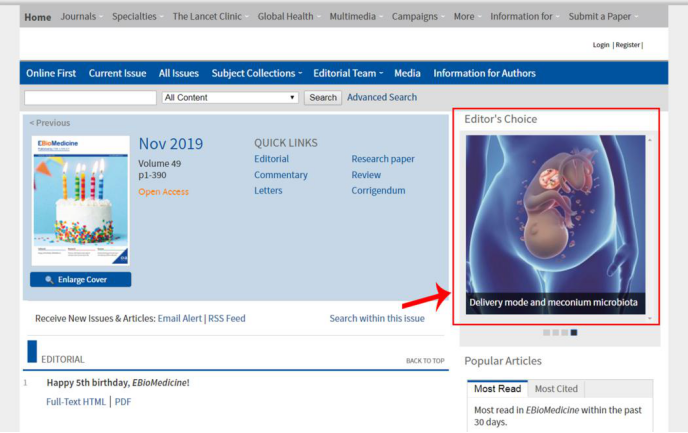This screenshot has width=688, height=433.
Task: Click the Open Access label
Action: click(x=163, y=192)
